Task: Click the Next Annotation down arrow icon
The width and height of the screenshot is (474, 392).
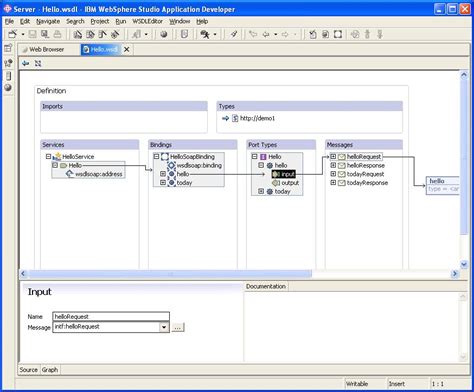Action: [x=380, y=34]
